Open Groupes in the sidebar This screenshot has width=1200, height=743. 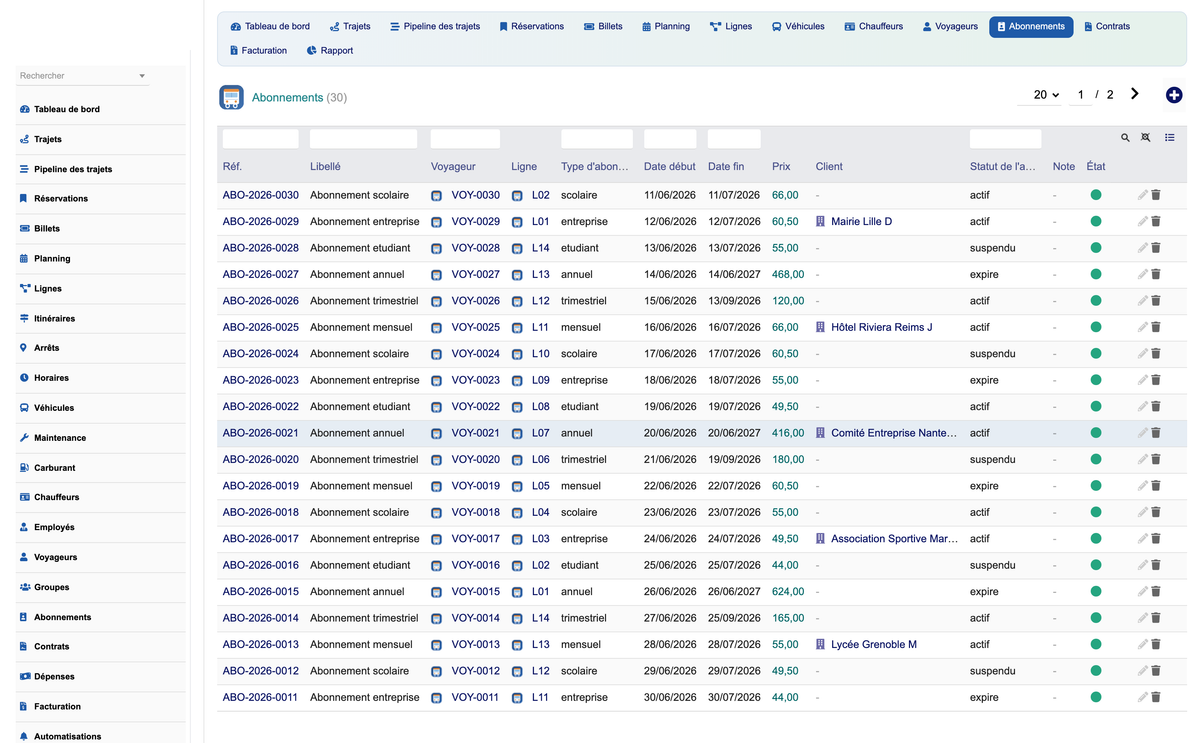point(51,587)
